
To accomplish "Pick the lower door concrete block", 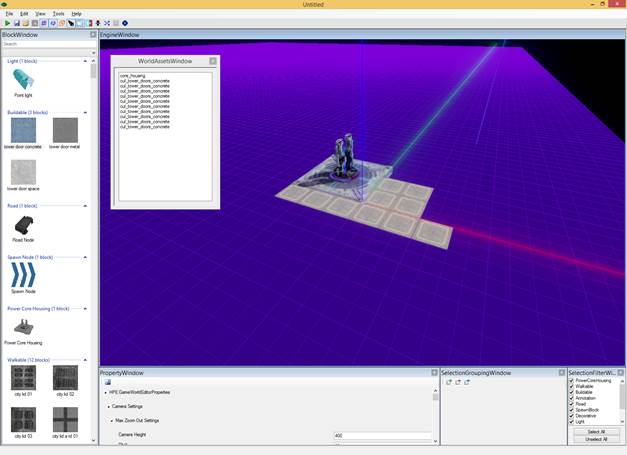I will click(x=23, y=132).
